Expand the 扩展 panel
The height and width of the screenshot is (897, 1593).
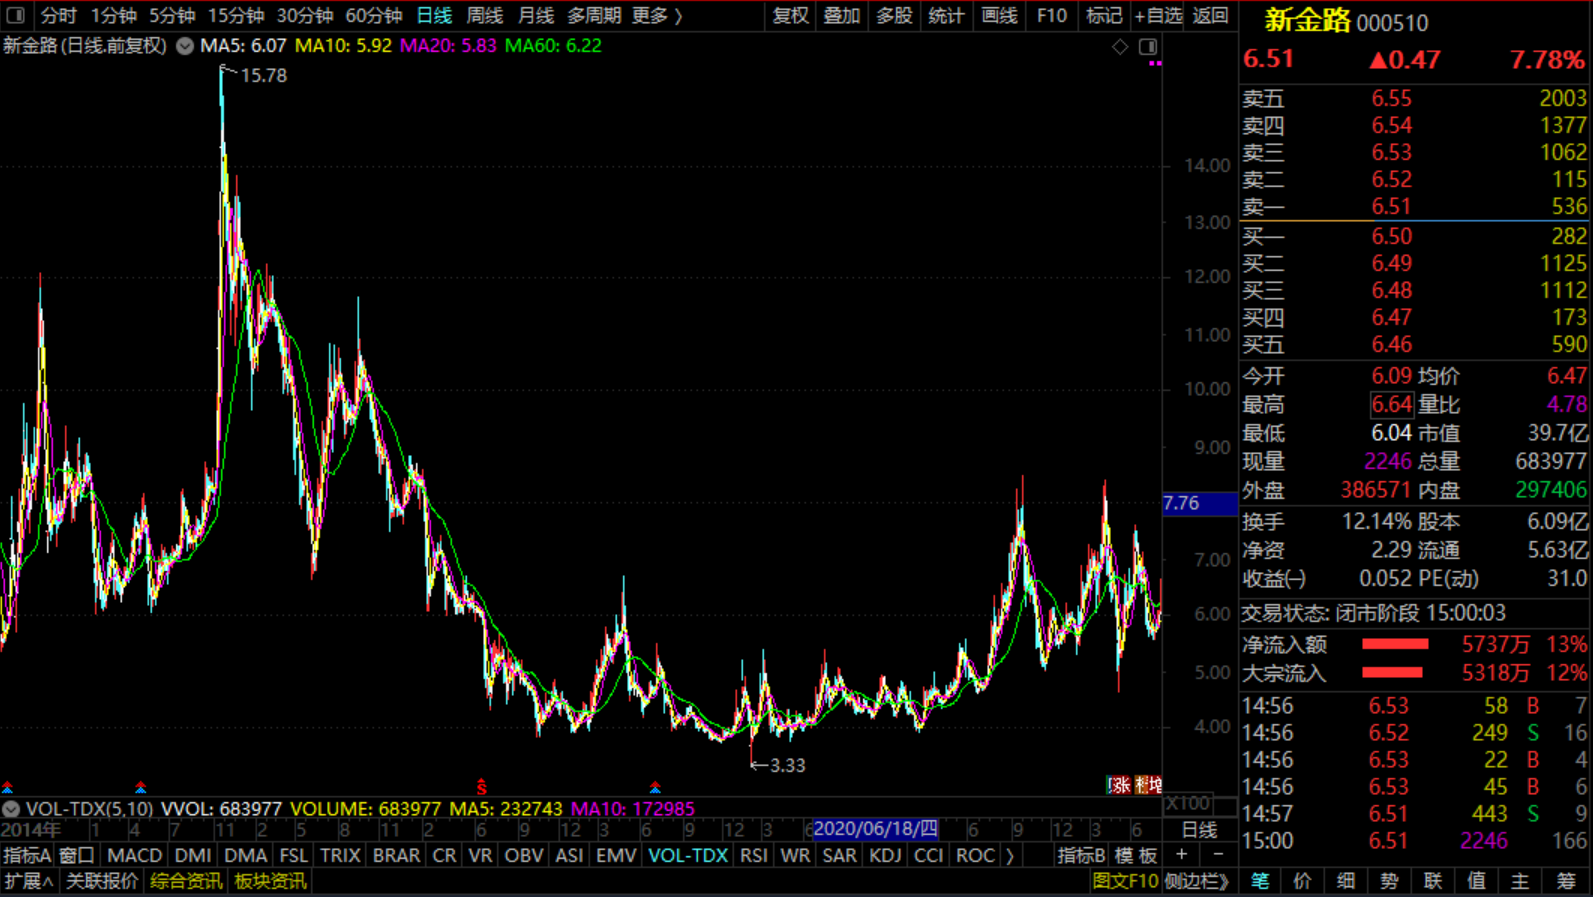point(28,881)
